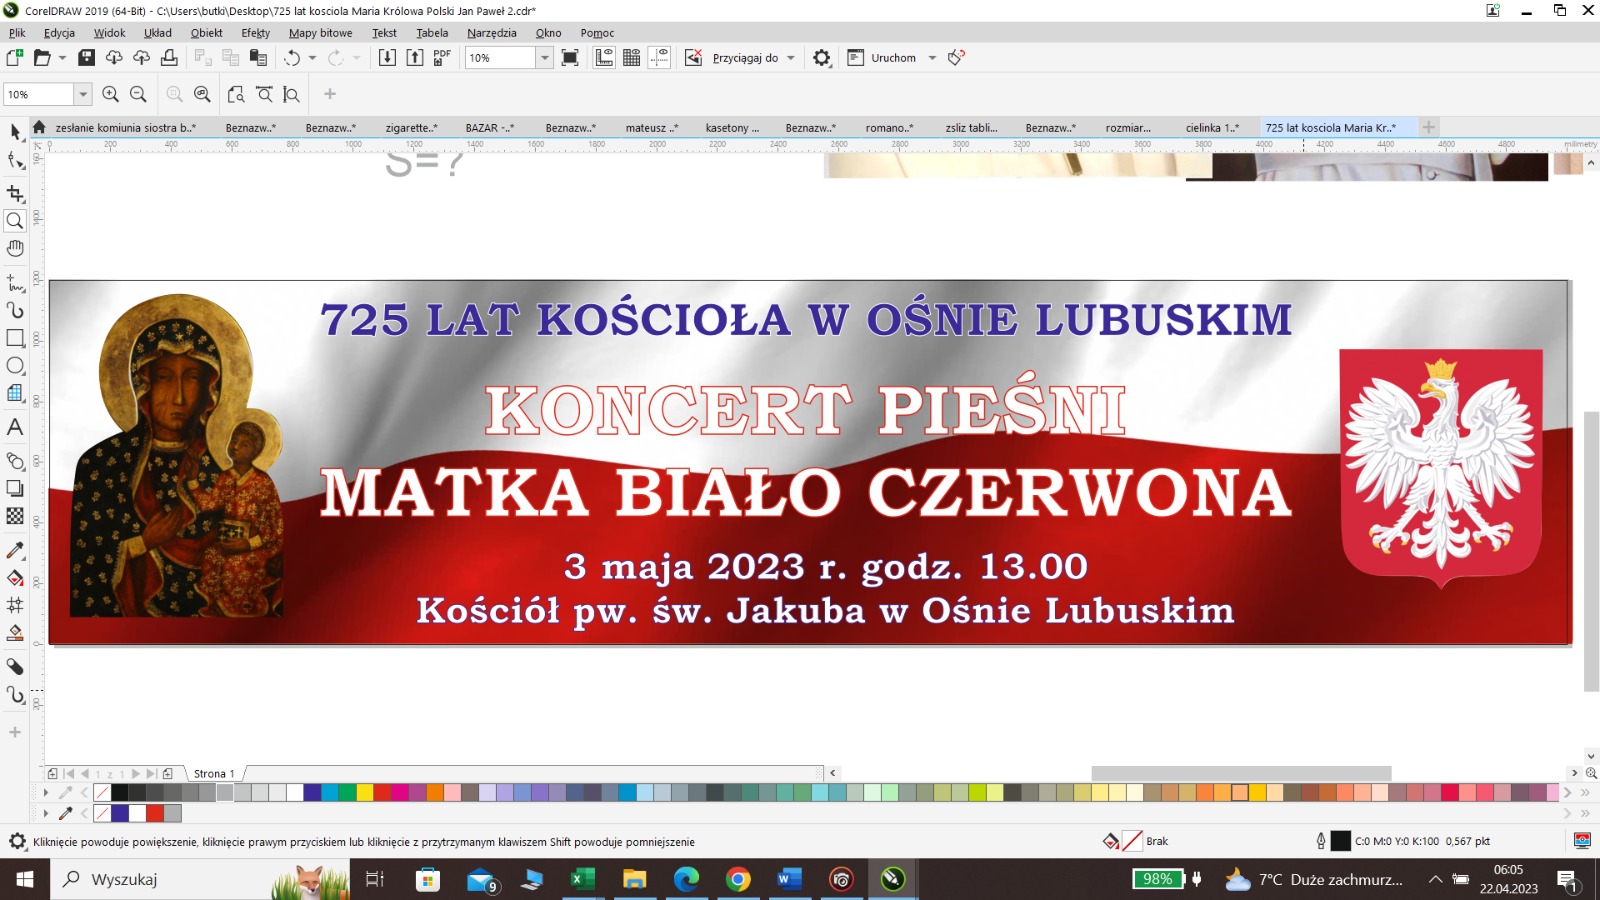Toggle snapping off icon next to Przyciągaj do
Image resolution: width=1600 pixels, height=900 pixels.
693,58
